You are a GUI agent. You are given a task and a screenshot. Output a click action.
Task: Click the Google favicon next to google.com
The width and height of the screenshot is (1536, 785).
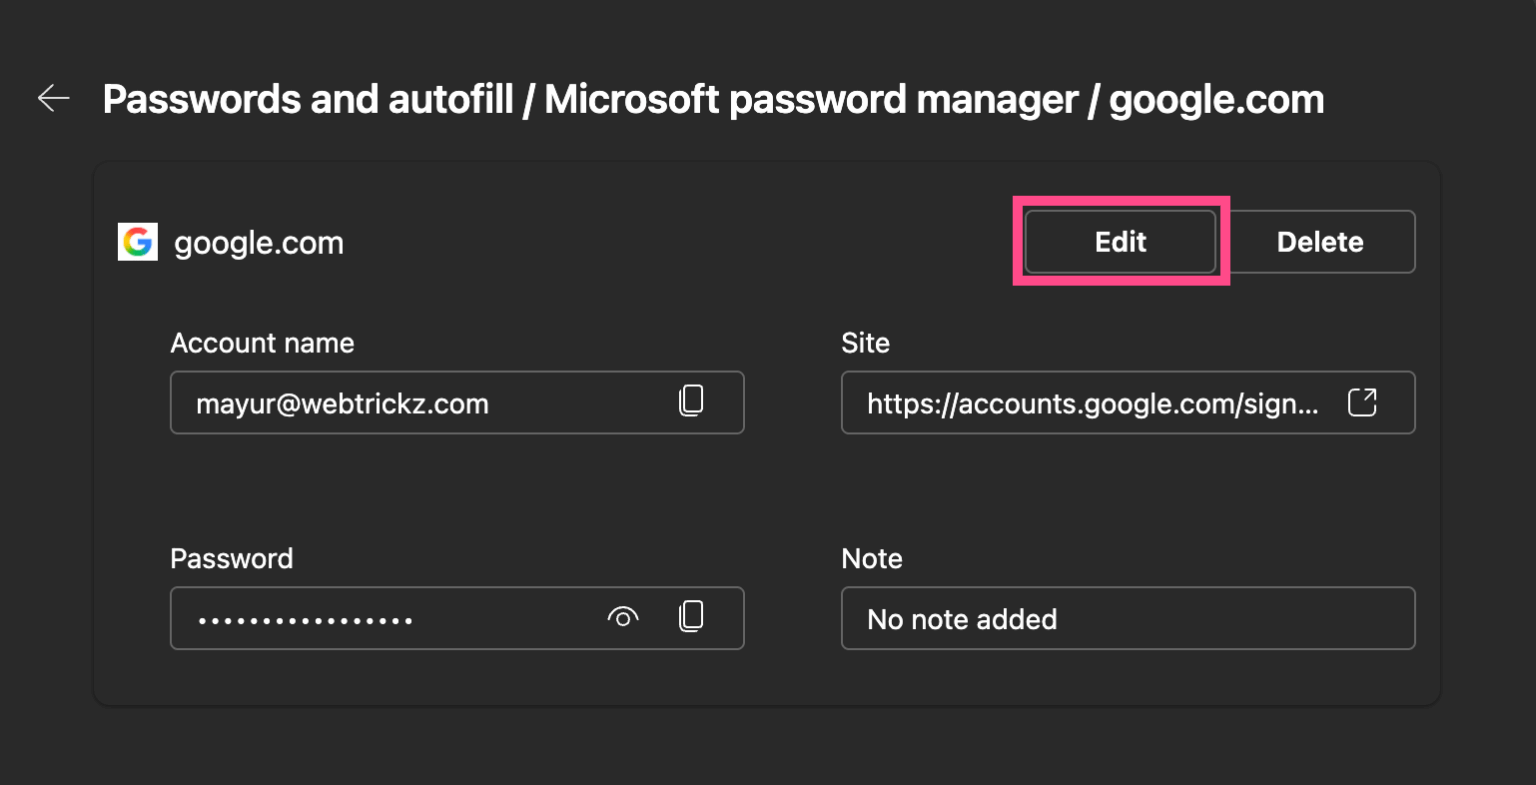(138, 241)
